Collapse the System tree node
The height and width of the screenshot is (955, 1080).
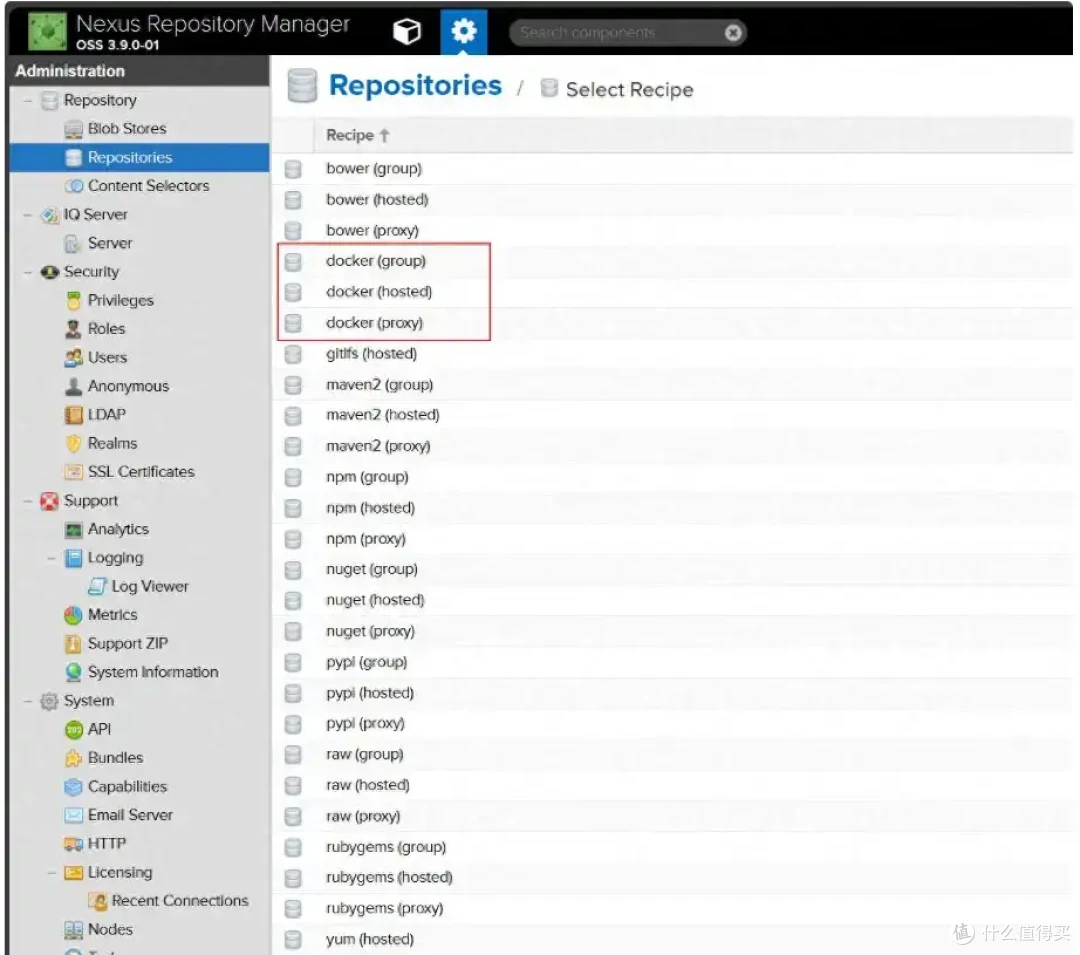(x=28, y=701)
